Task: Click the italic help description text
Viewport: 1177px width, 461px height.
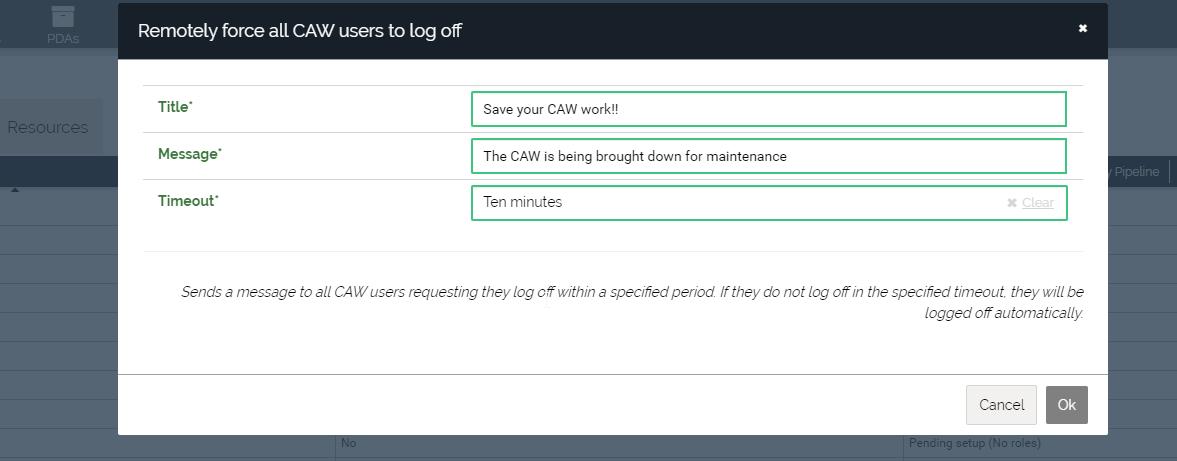Action: click(632, 302)
